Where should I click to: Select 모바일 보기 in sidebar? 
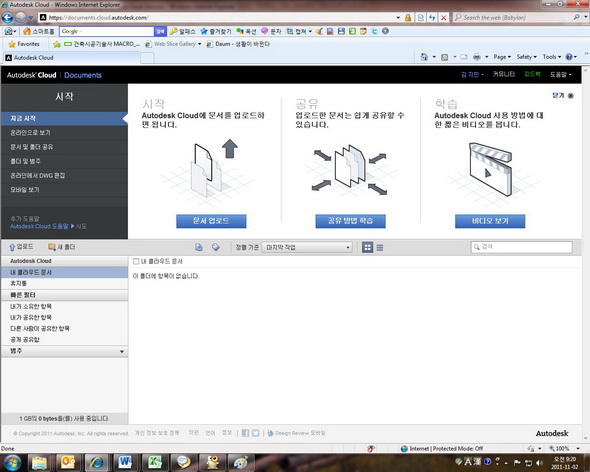tap(64, 190)
